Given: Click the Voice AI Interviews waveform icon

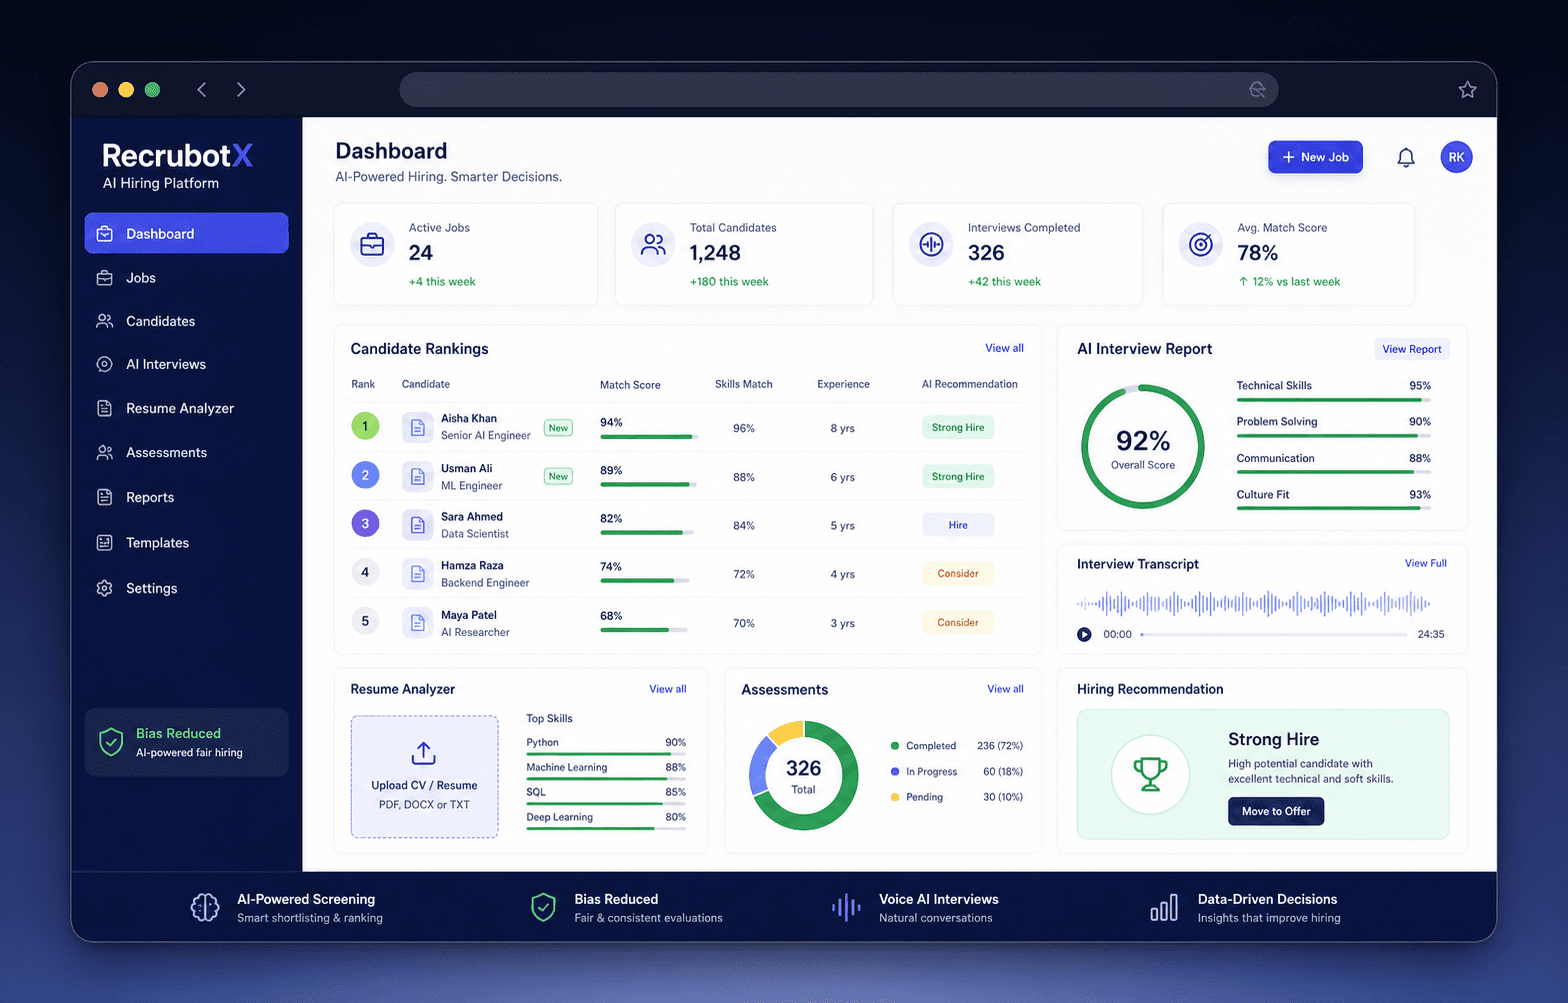Looking at the screenshot, I should pos(846,907).
